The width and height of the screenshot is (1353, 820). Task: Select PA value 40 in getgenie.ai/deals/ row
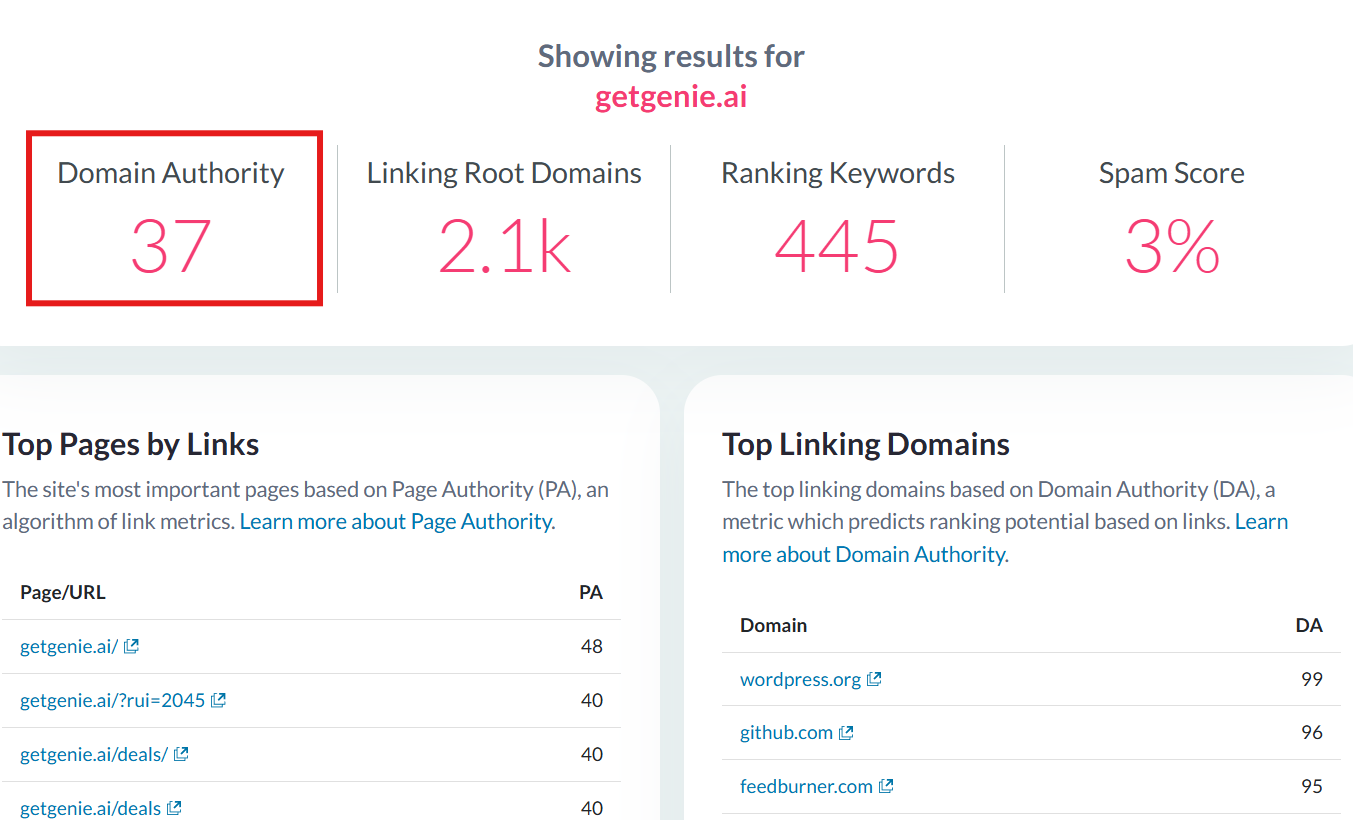pos(592,754)
